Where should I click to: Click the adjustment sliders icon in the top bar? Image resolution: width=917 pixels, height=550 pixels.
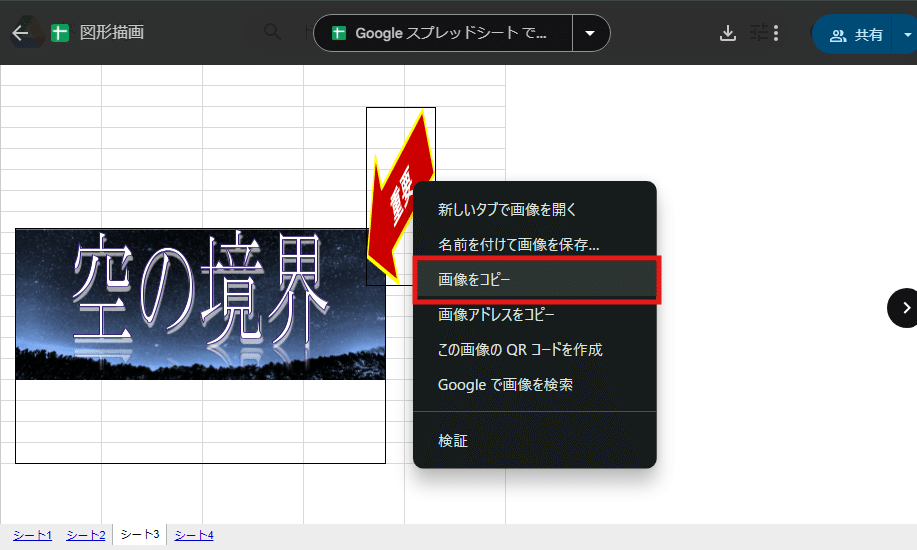(759, 33)
